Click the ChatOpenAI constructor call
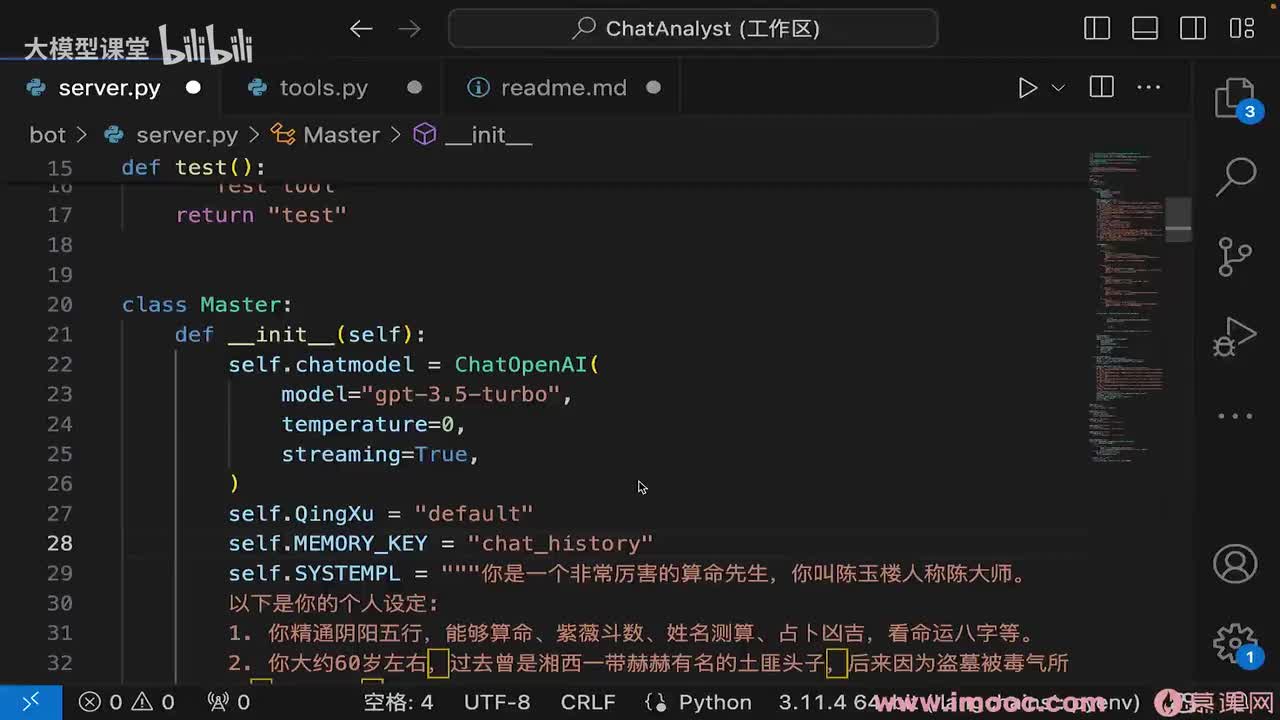The width and height of the screenshot is (1280, 720). coord(527,364)
